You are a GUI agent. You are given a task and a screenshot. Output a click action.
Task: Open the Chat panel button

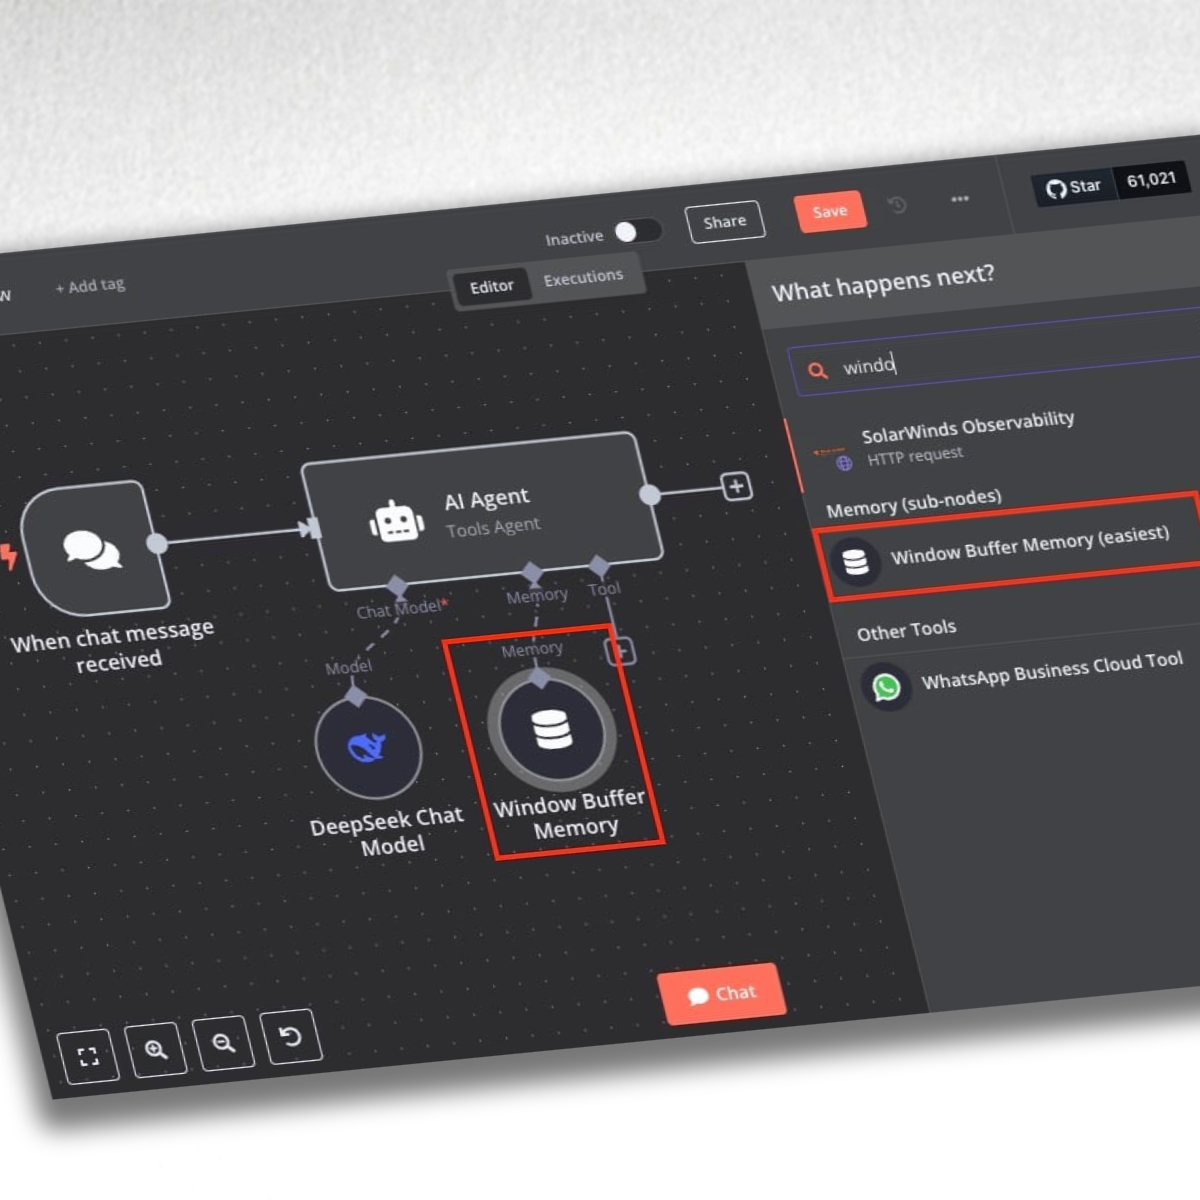[x=722, y=994]
